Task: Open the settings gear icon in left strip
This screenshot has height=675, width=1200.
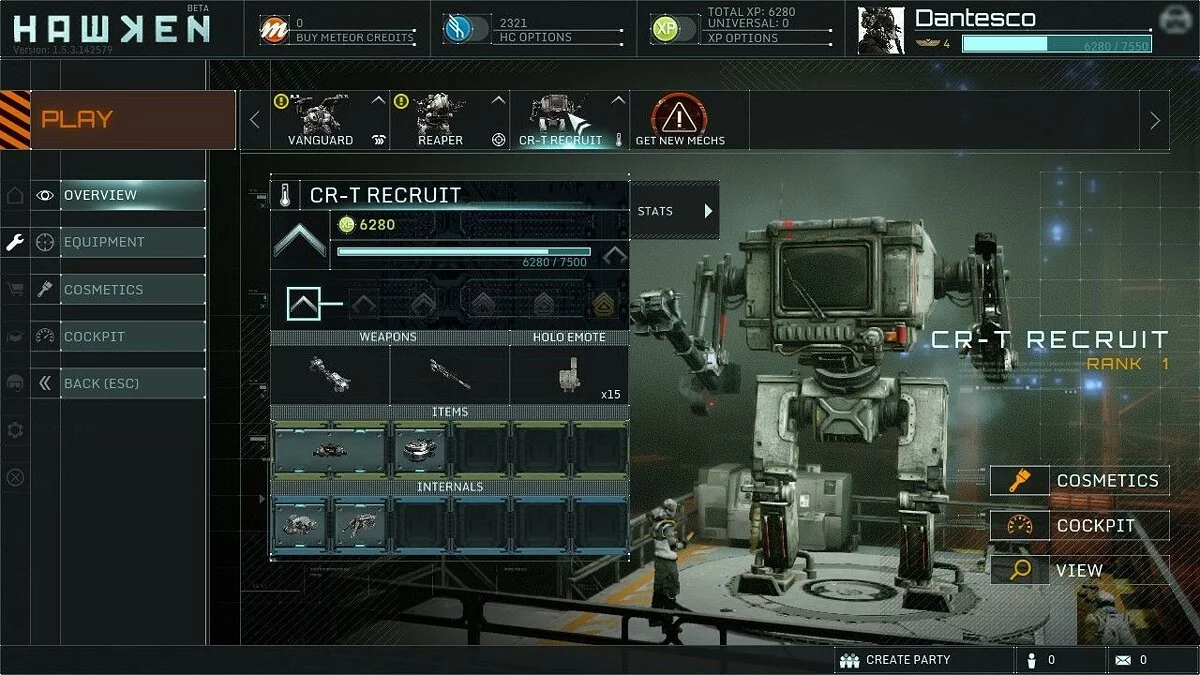Action: (15, 430)
